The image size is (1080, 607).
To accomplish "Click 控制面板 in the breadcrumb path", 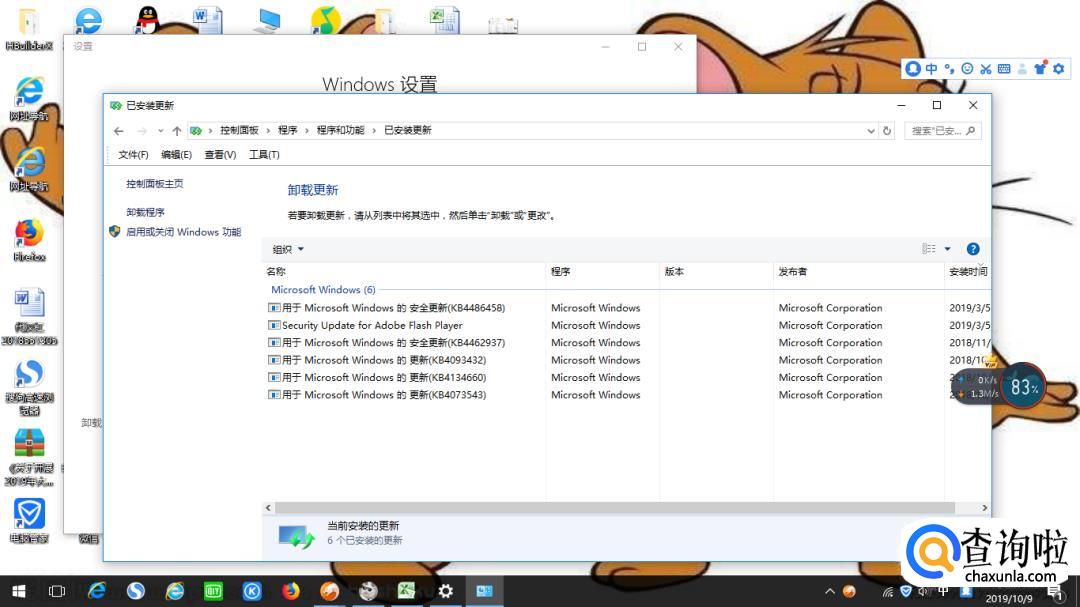I will coord(239,130).
